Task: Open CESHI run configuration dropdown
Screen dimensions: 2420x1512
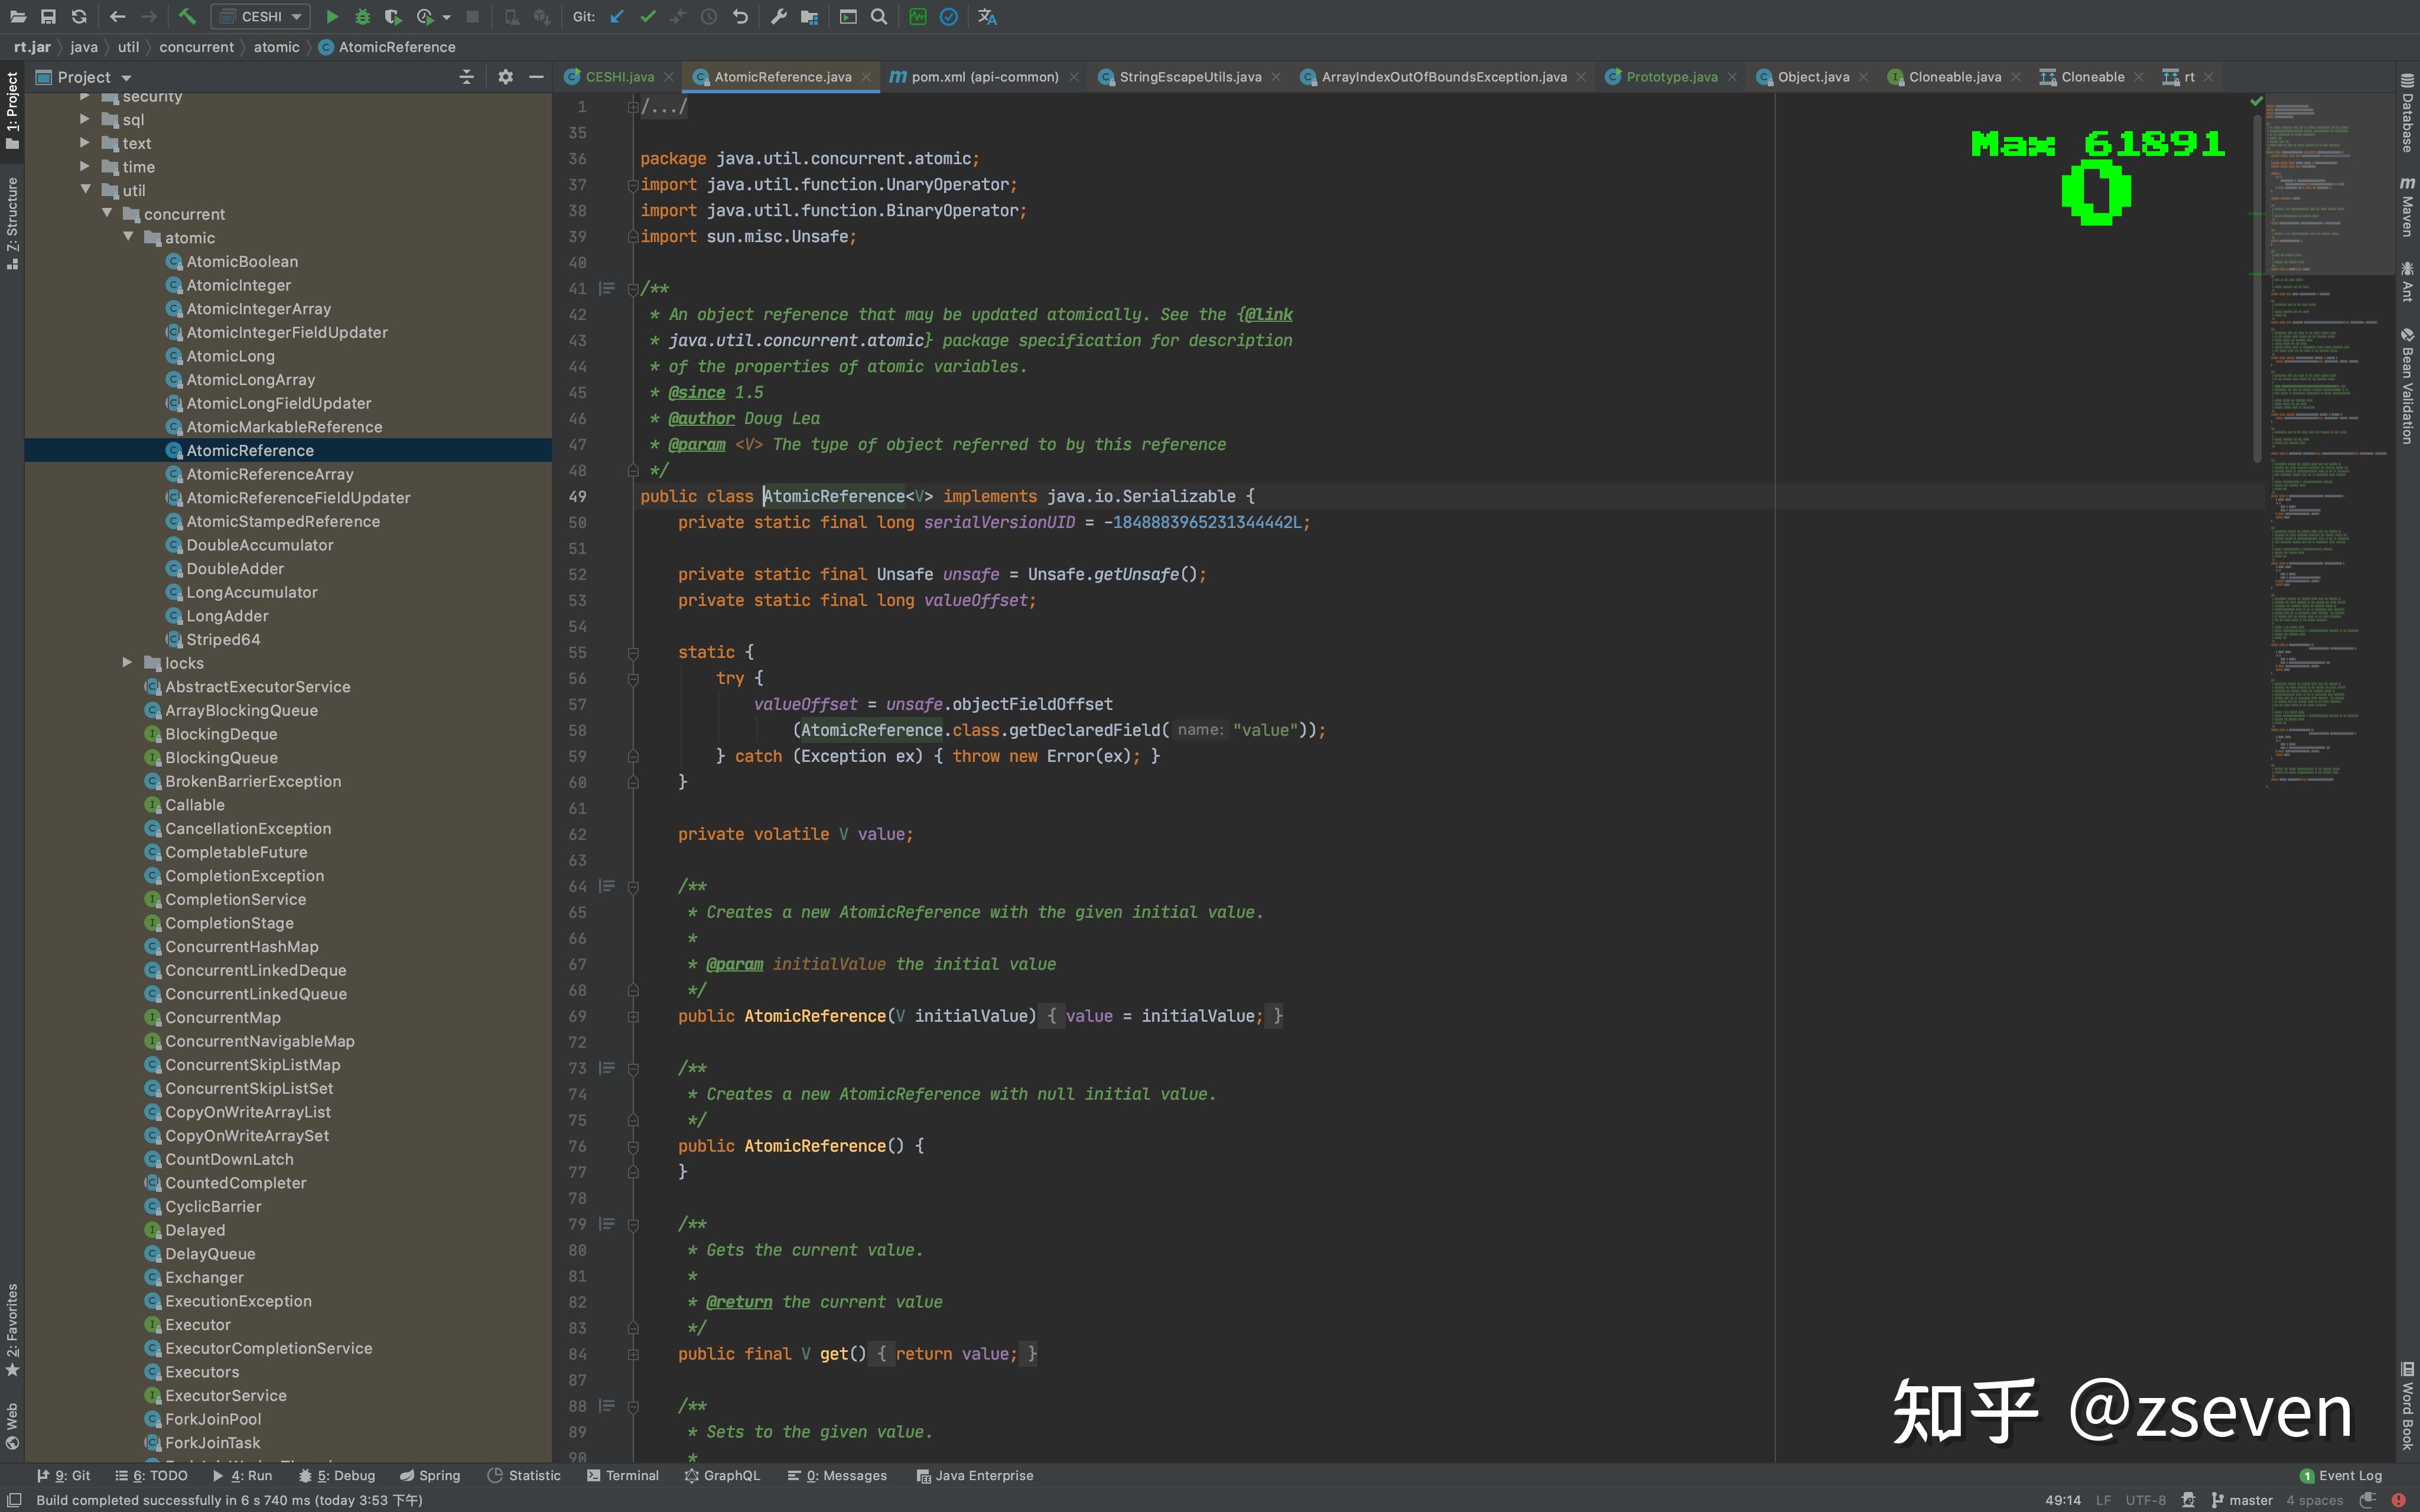Action: tap(261, 16)
